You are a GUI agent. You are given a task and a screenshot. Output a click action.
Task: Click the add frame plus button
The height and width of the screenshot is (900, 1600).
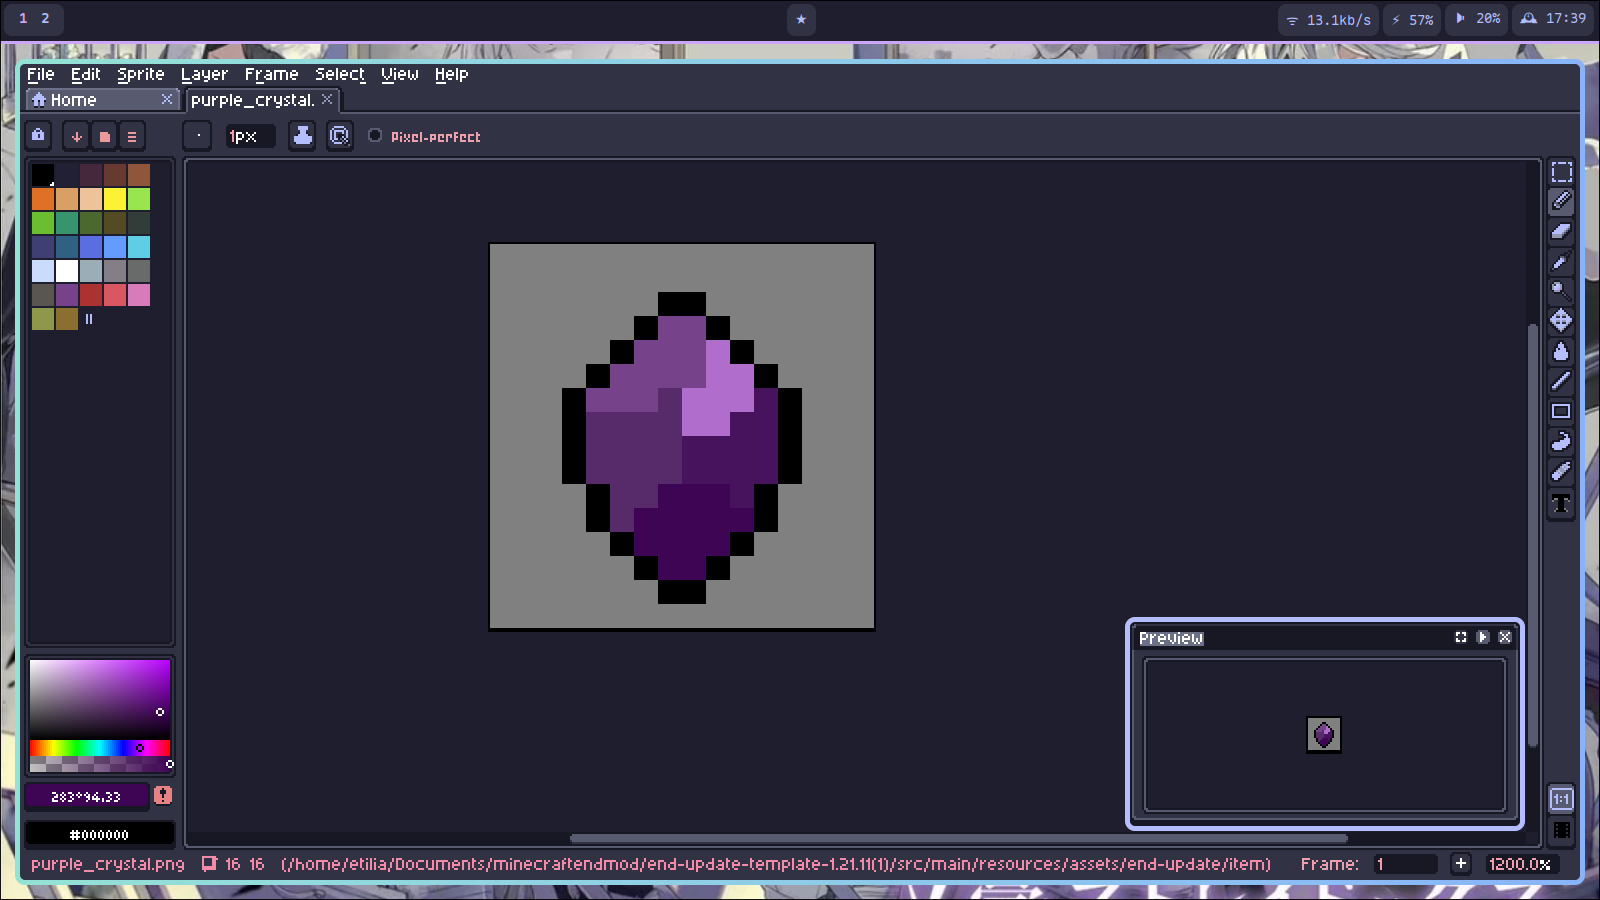[x=1461, y=864]
